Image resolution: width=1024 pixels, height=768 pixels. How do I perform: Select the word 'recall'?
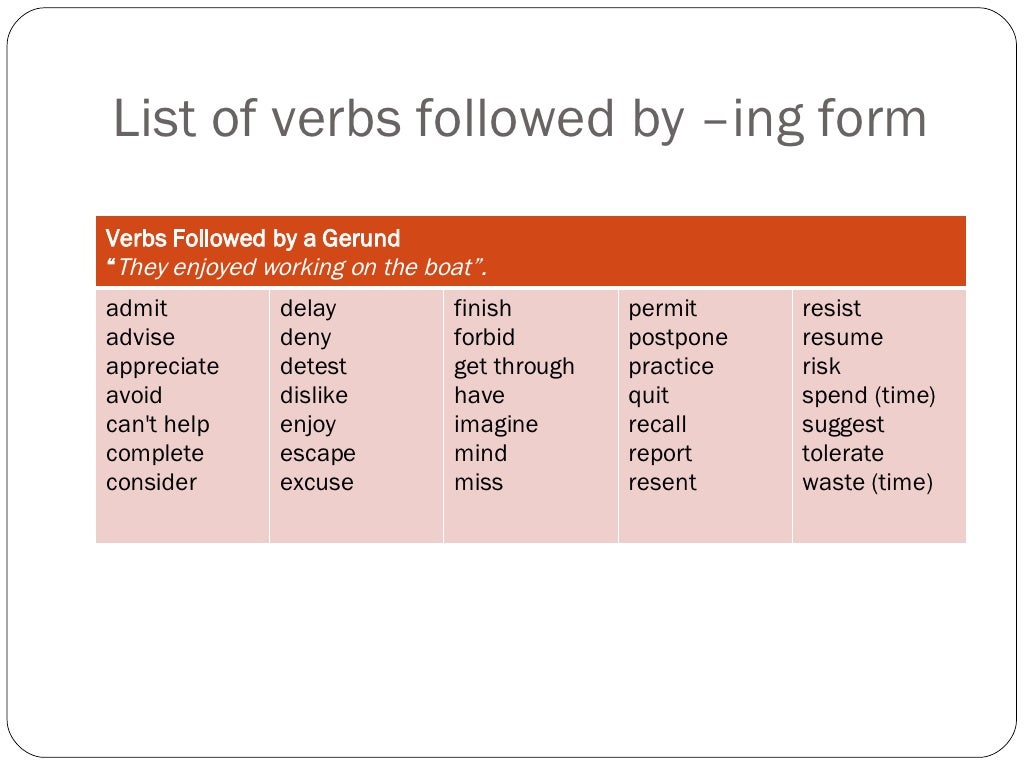pos(658,424)
